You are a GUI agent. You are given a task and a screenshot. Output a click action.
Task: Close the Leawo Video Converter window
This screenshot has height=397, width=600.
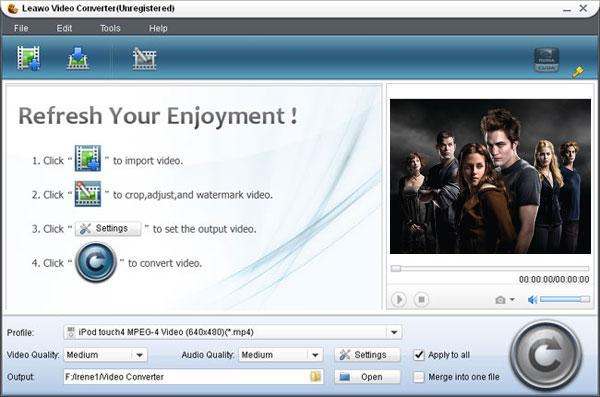point(583,8)
